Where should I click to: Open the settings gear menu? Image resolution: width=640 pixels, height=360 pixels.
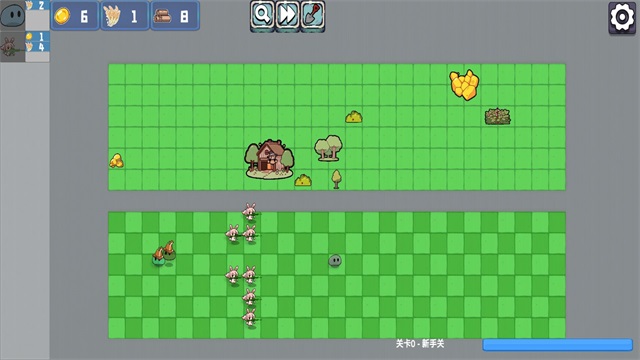(622, 17)
